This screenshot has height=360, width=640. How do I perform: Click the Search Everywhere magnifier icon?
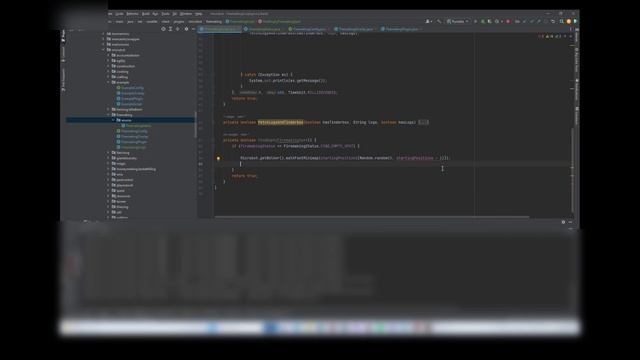point(562,21)
